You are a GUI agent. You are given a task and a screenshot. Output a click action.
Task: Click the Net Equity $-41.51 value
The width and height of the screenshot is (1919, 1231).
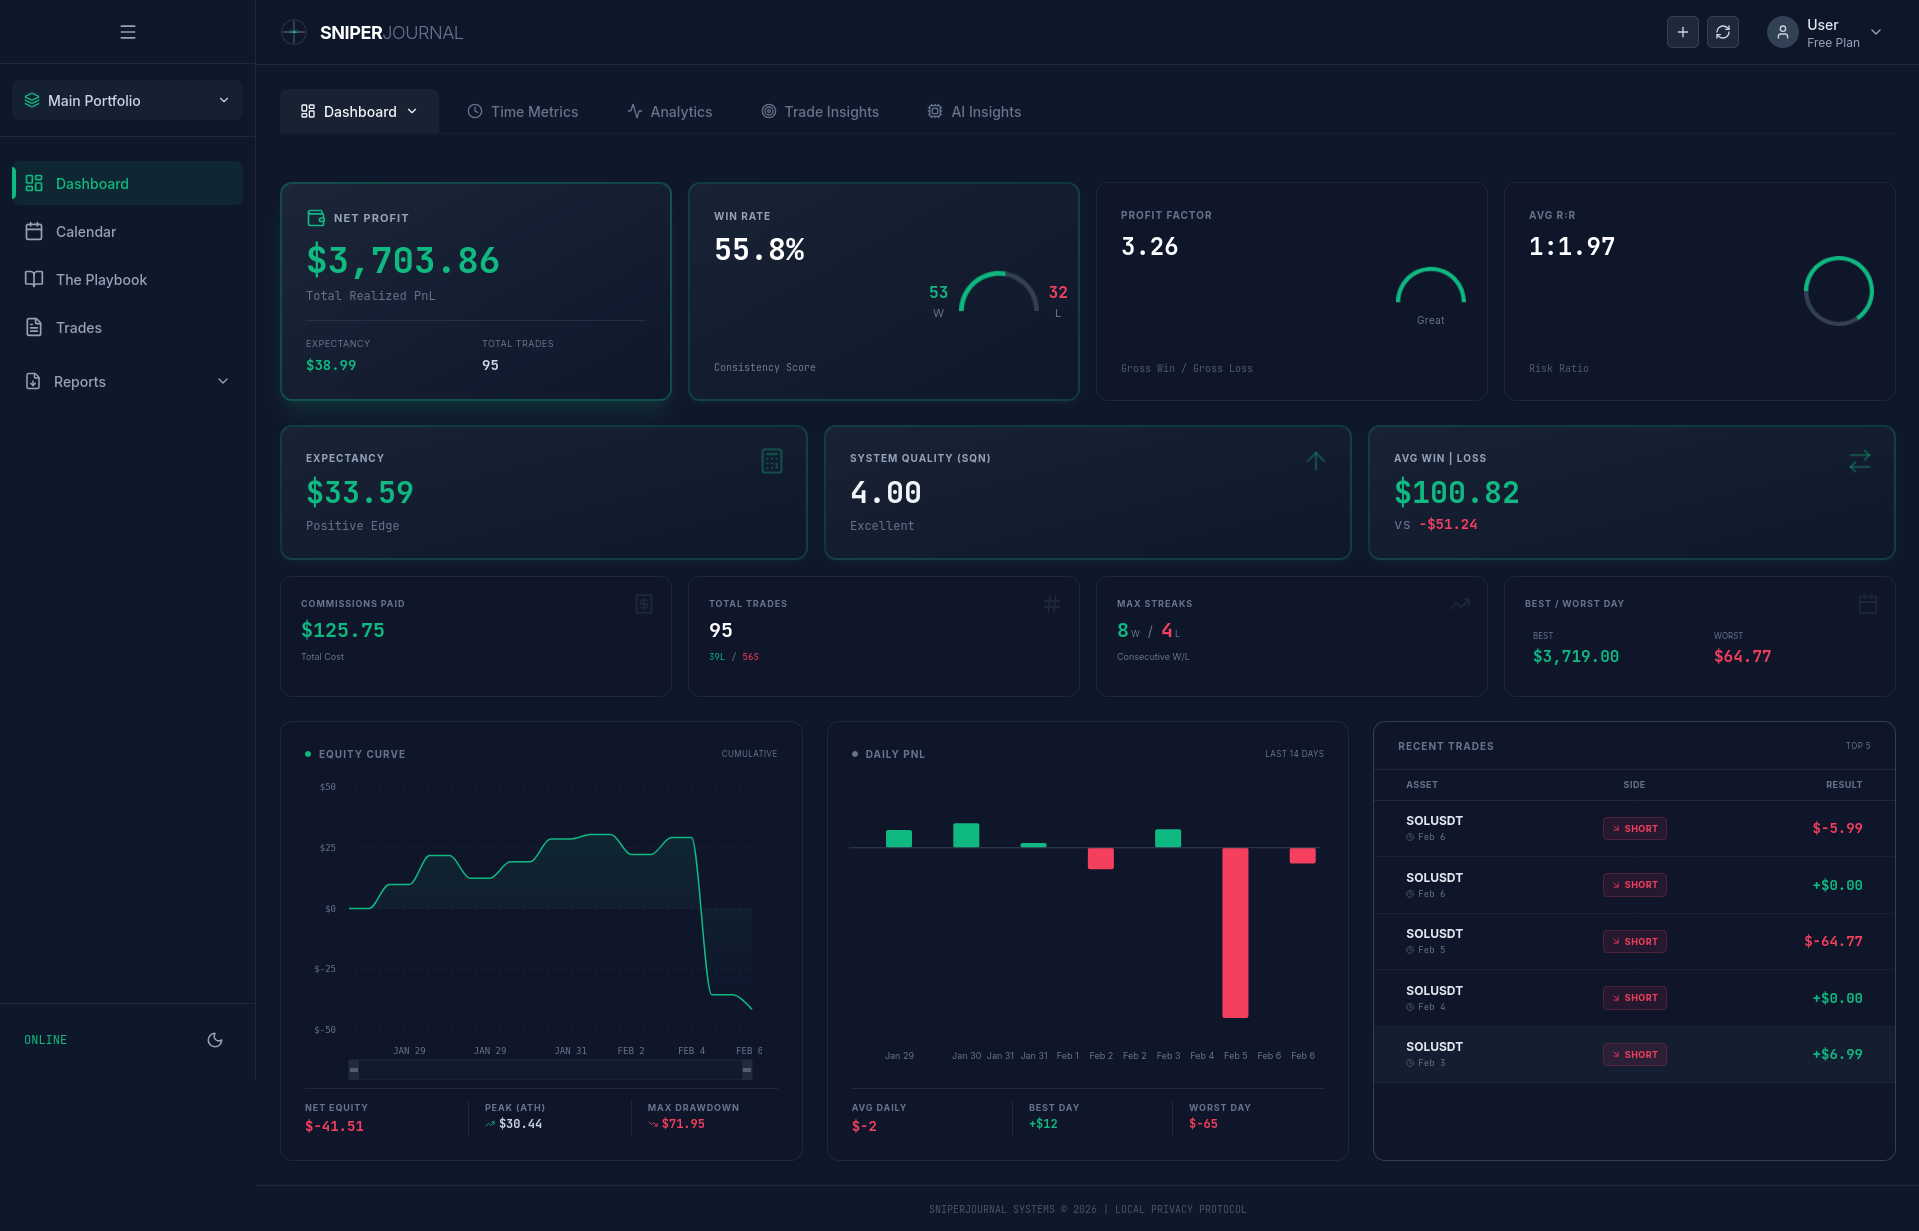click(334, 1126)
